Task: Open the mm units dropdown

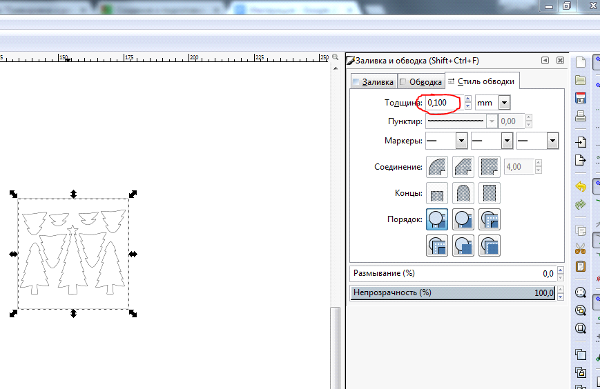Action: coord(493,103)
